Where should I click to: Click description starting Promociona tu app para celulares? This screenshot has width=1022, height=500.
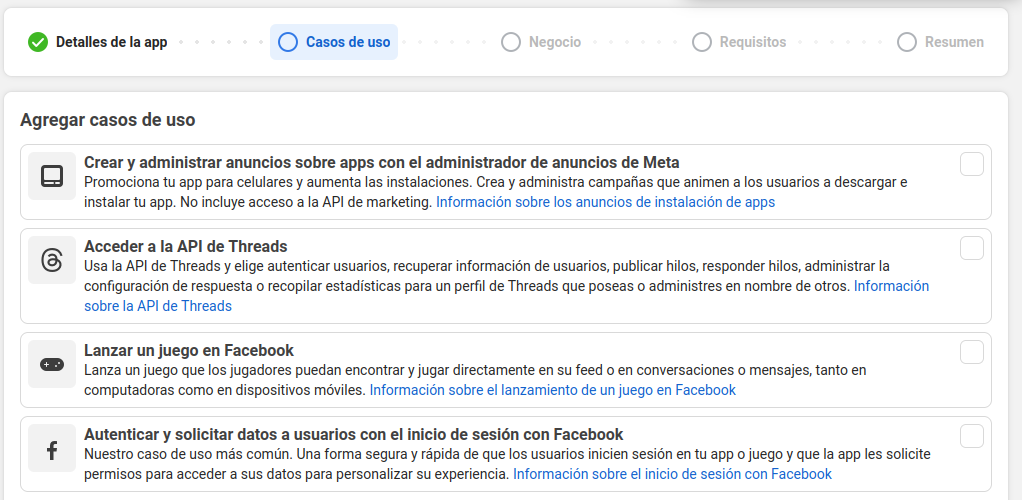(495, 192)
